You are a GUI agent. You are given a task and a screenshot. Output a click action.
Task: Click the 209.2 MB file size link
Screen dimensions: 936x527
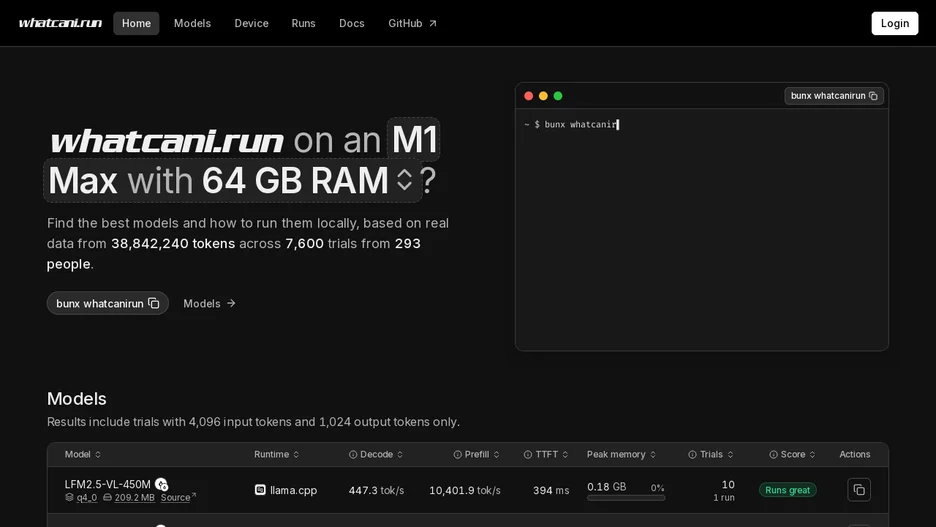click(x=134, y=497)
